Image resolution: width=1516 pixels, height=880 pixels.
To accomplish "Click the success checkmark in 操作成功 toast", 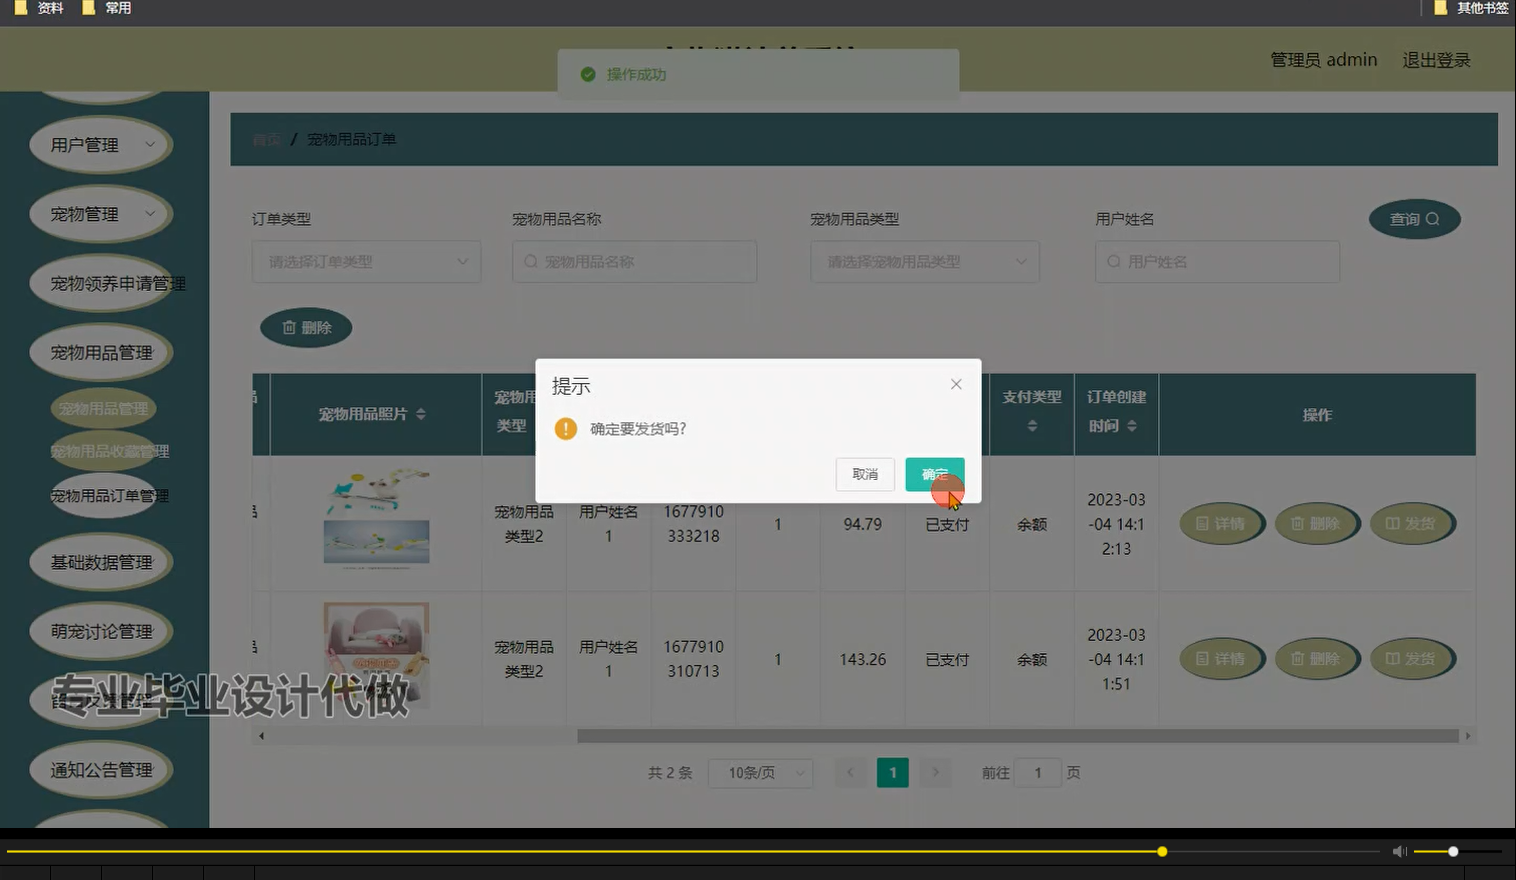I will pos(588,73).
